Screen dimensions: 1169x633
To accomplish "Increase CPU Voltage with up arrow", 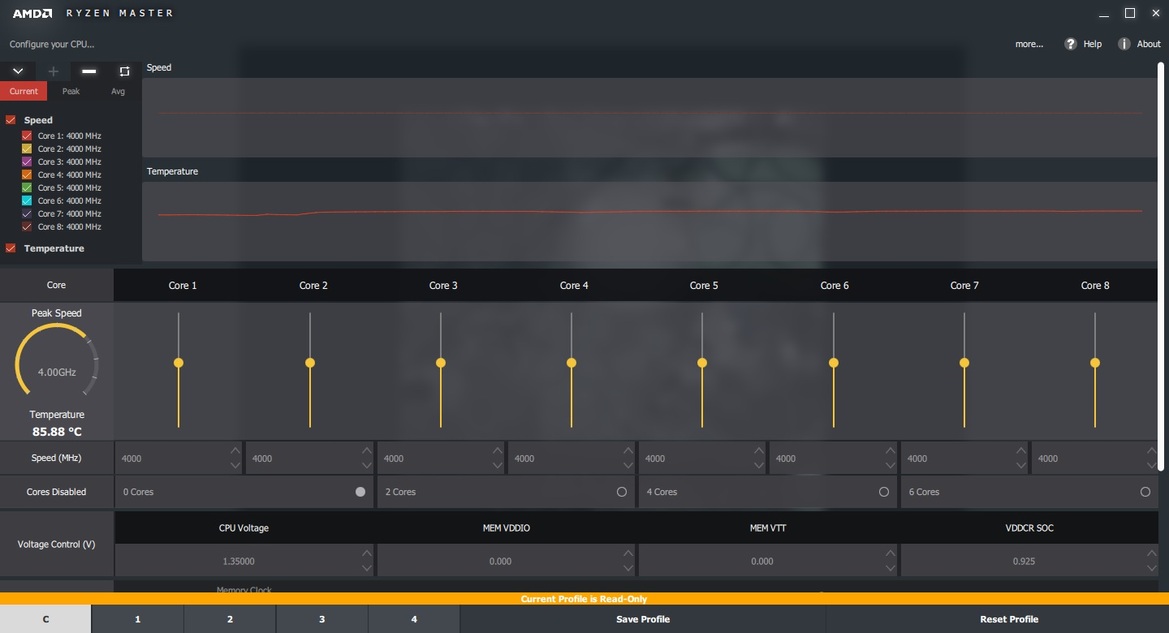I will pos(366,553).
